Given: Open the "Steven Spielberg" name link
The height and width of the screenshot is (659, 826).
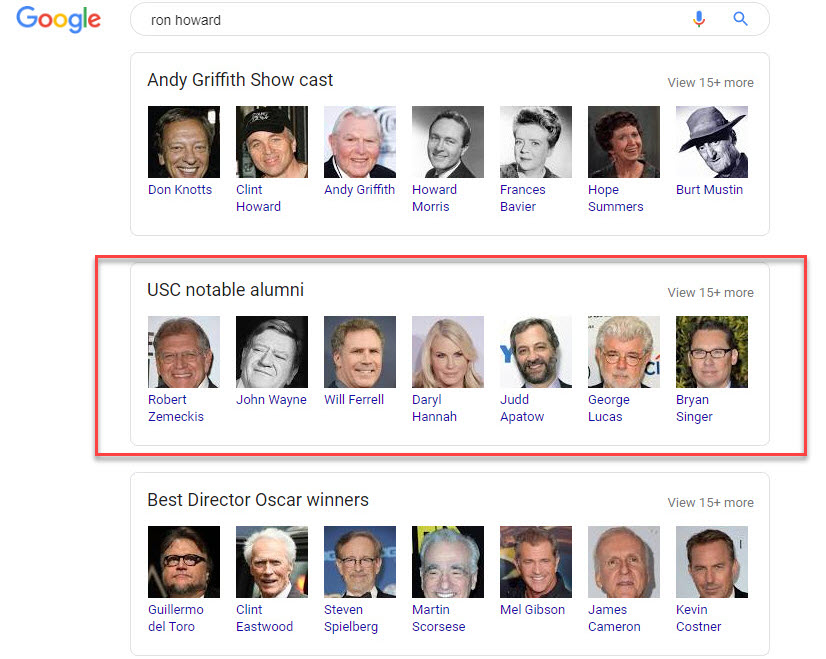Looking at the screenshot, I should coord(351,618).
